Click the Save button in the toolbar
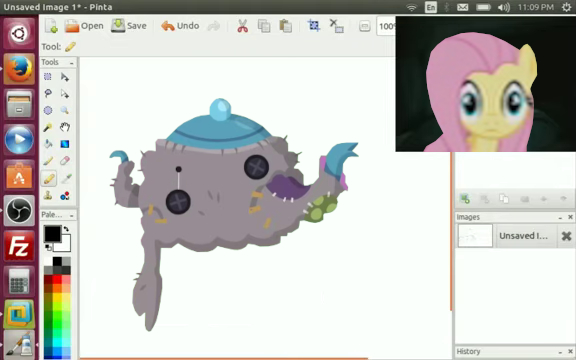Image resolution: width=576 pixels, height=360 pixels. click(129, 26)
